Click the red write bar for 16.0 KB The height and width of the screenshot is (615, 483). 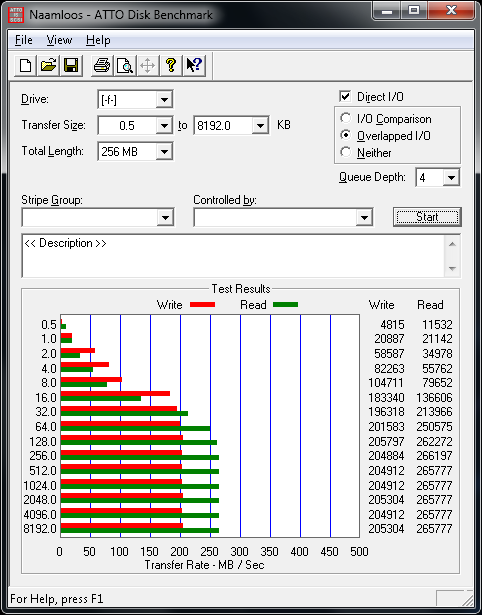[115, 393]
